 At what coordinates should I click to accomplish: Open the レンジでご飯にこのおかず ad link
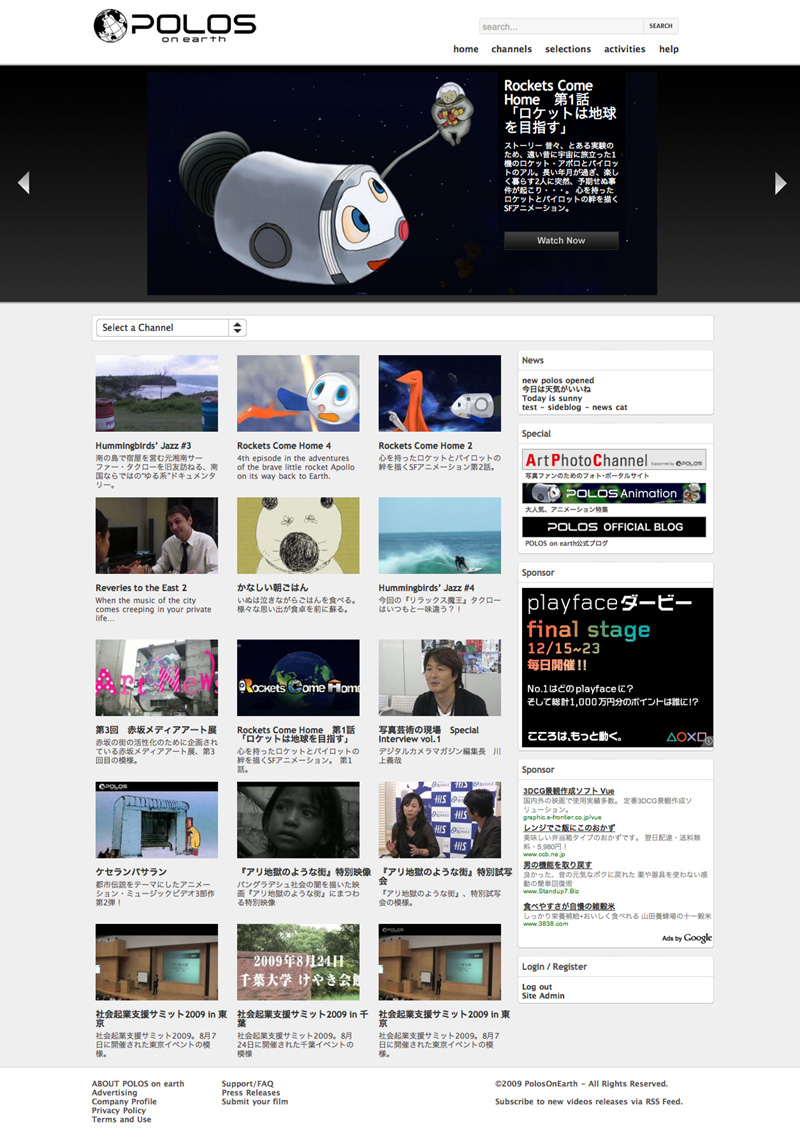click(x=569, y=828)
